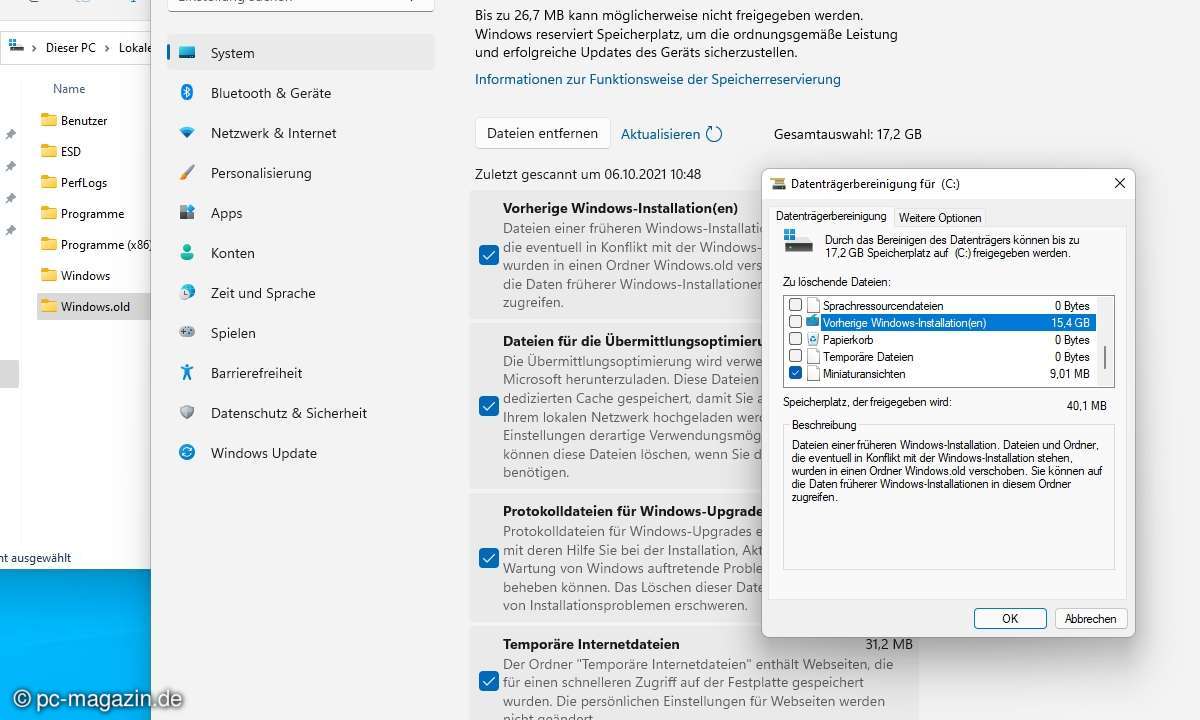Click the PerfLogs folder icon in Explorer
The image size is (1200, 720).
(48, 182)
